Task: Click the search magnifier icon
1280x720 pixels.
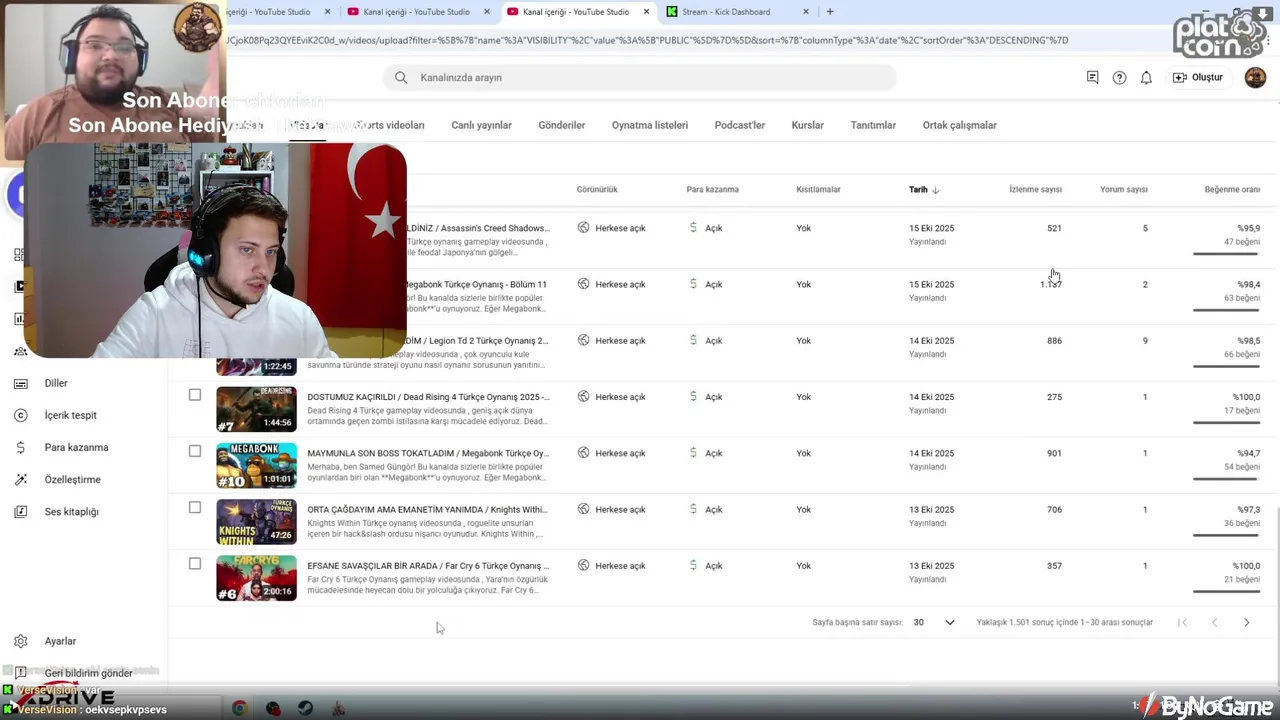Action: coord(401,77)
